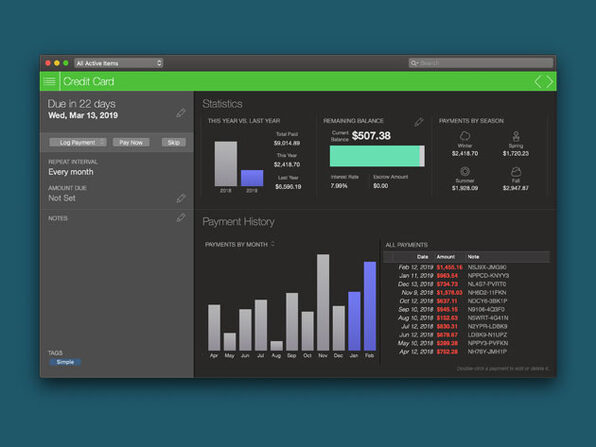596x447 pixels.
Task: Select the Oct 12, 2018 payment row
Action: click(x=467, y=301)
